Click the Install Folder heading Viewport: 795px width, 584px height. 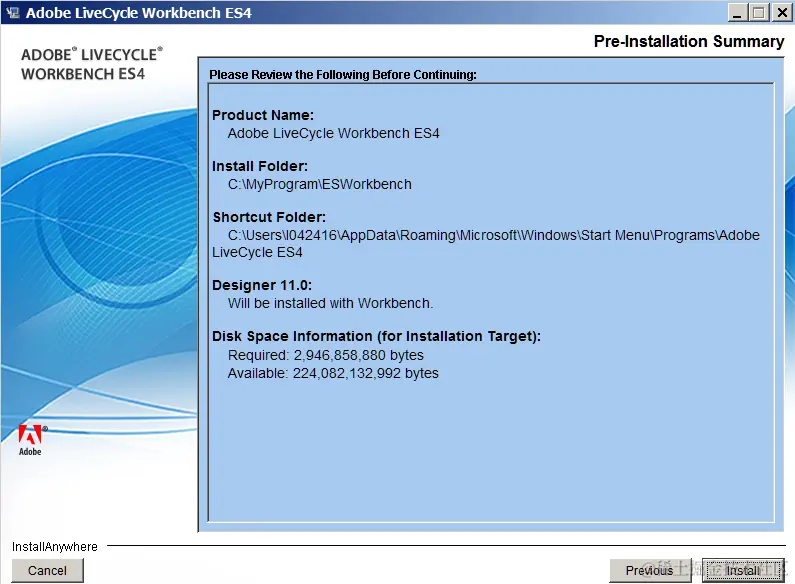pos(260,166)
